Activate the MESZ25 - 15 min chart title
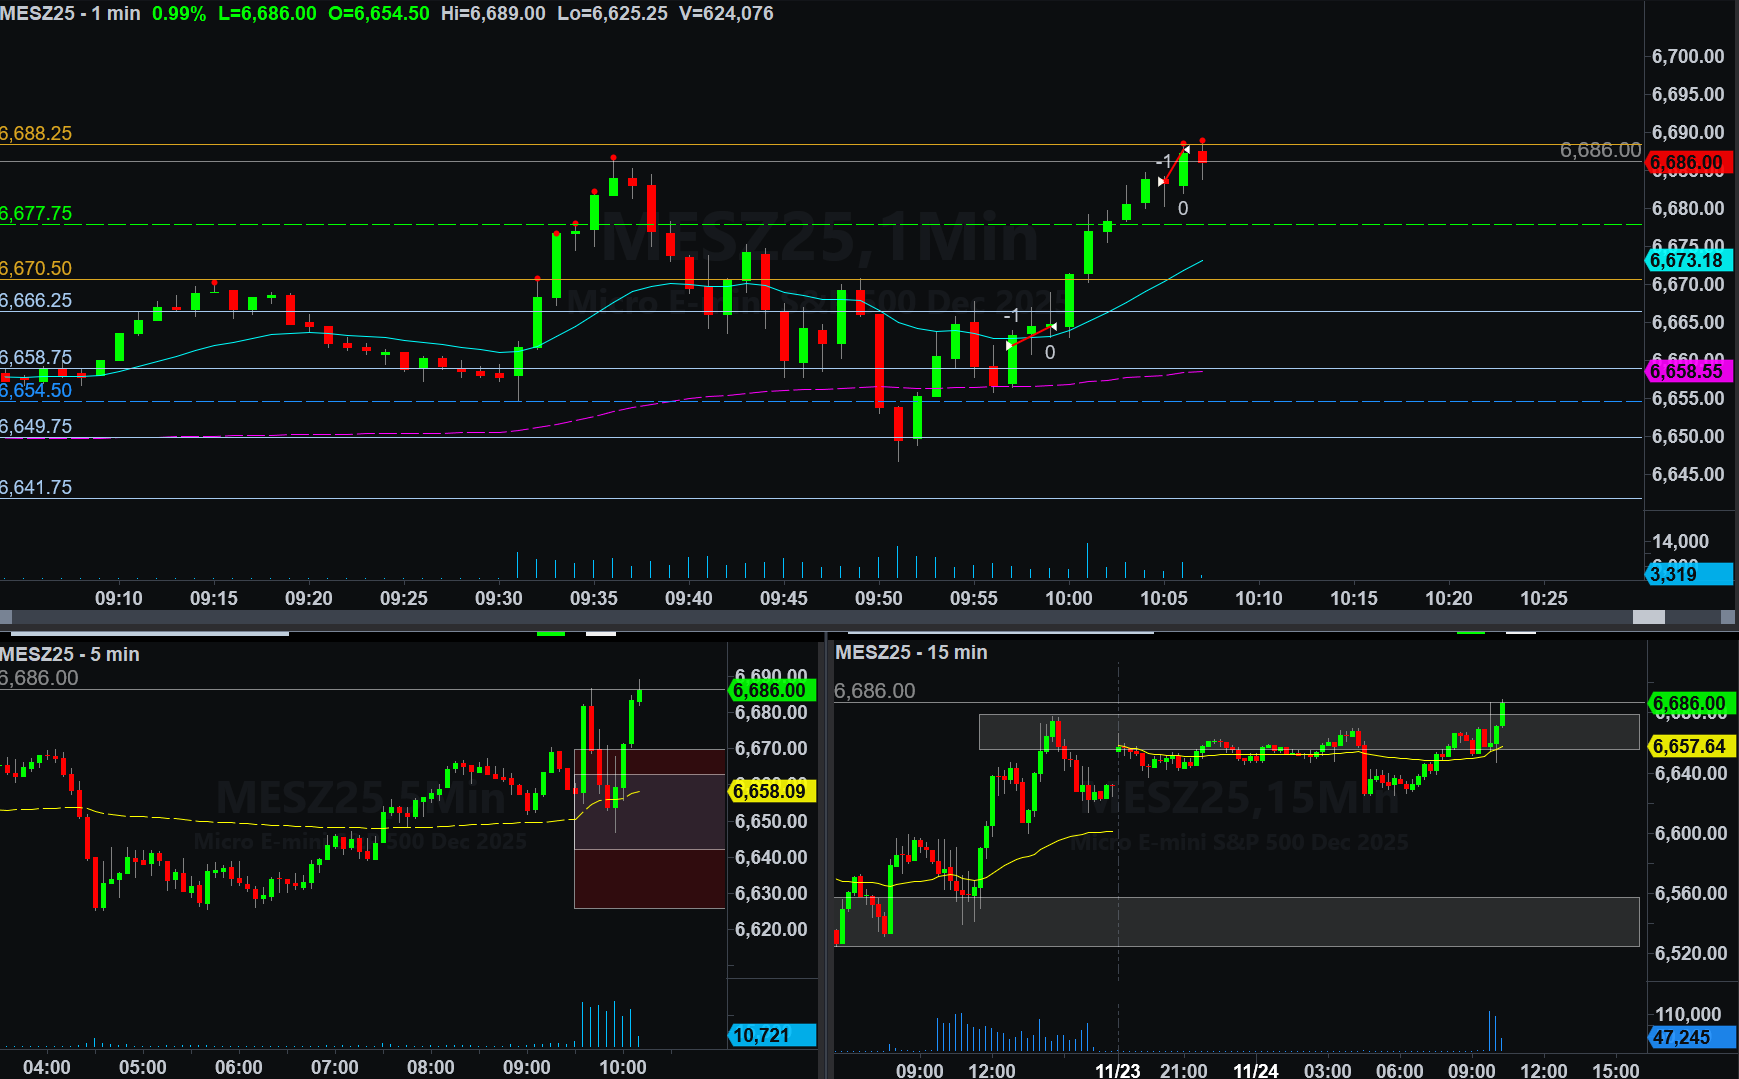The width and height of the screenshot is (1739, 1079). tap(911, 652)
